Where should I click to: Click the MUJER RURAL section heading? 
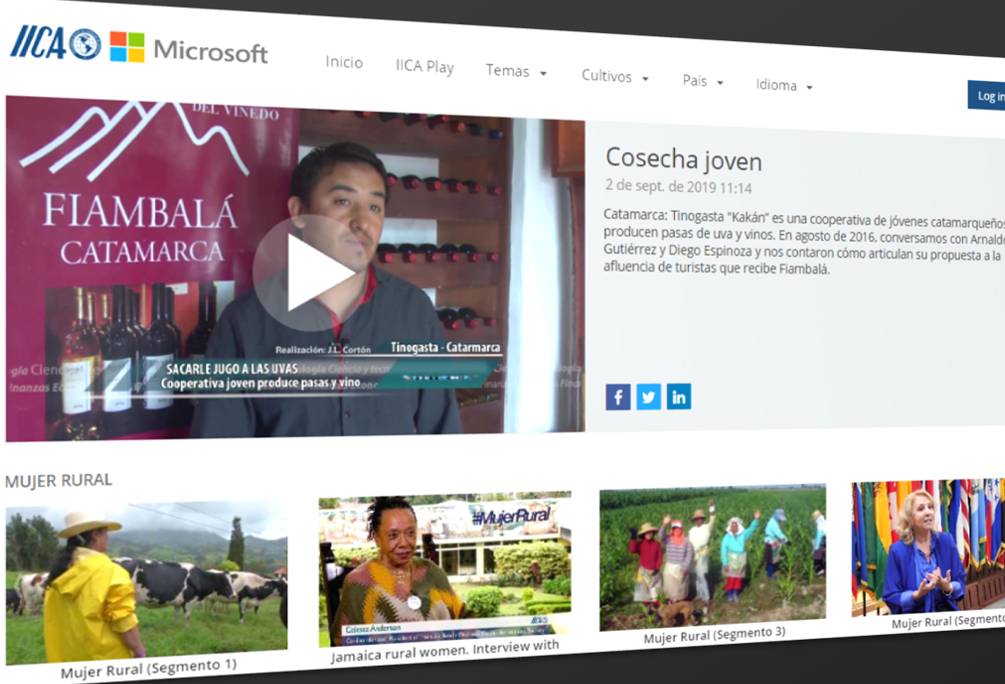click(58, 480)
